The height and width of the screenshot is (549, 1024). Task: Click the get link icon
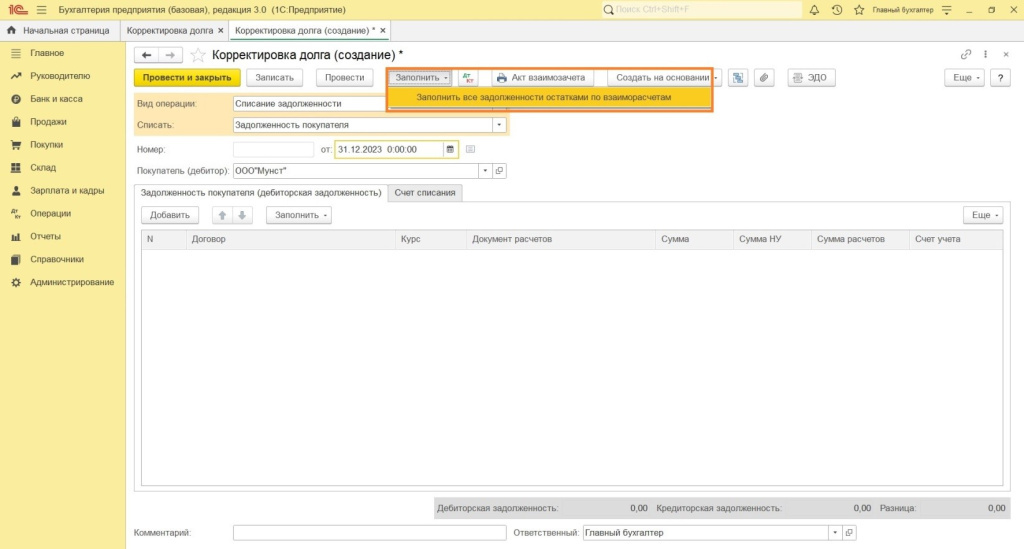click(x=965, y=55)
